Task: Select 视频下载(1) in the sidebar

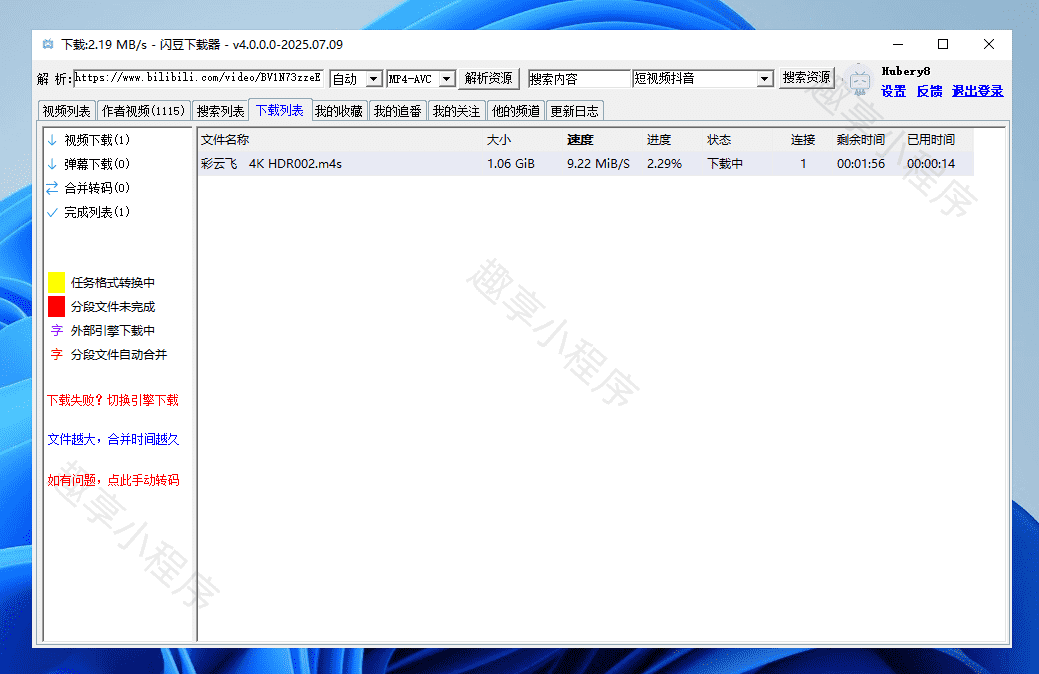Action: 97,140
